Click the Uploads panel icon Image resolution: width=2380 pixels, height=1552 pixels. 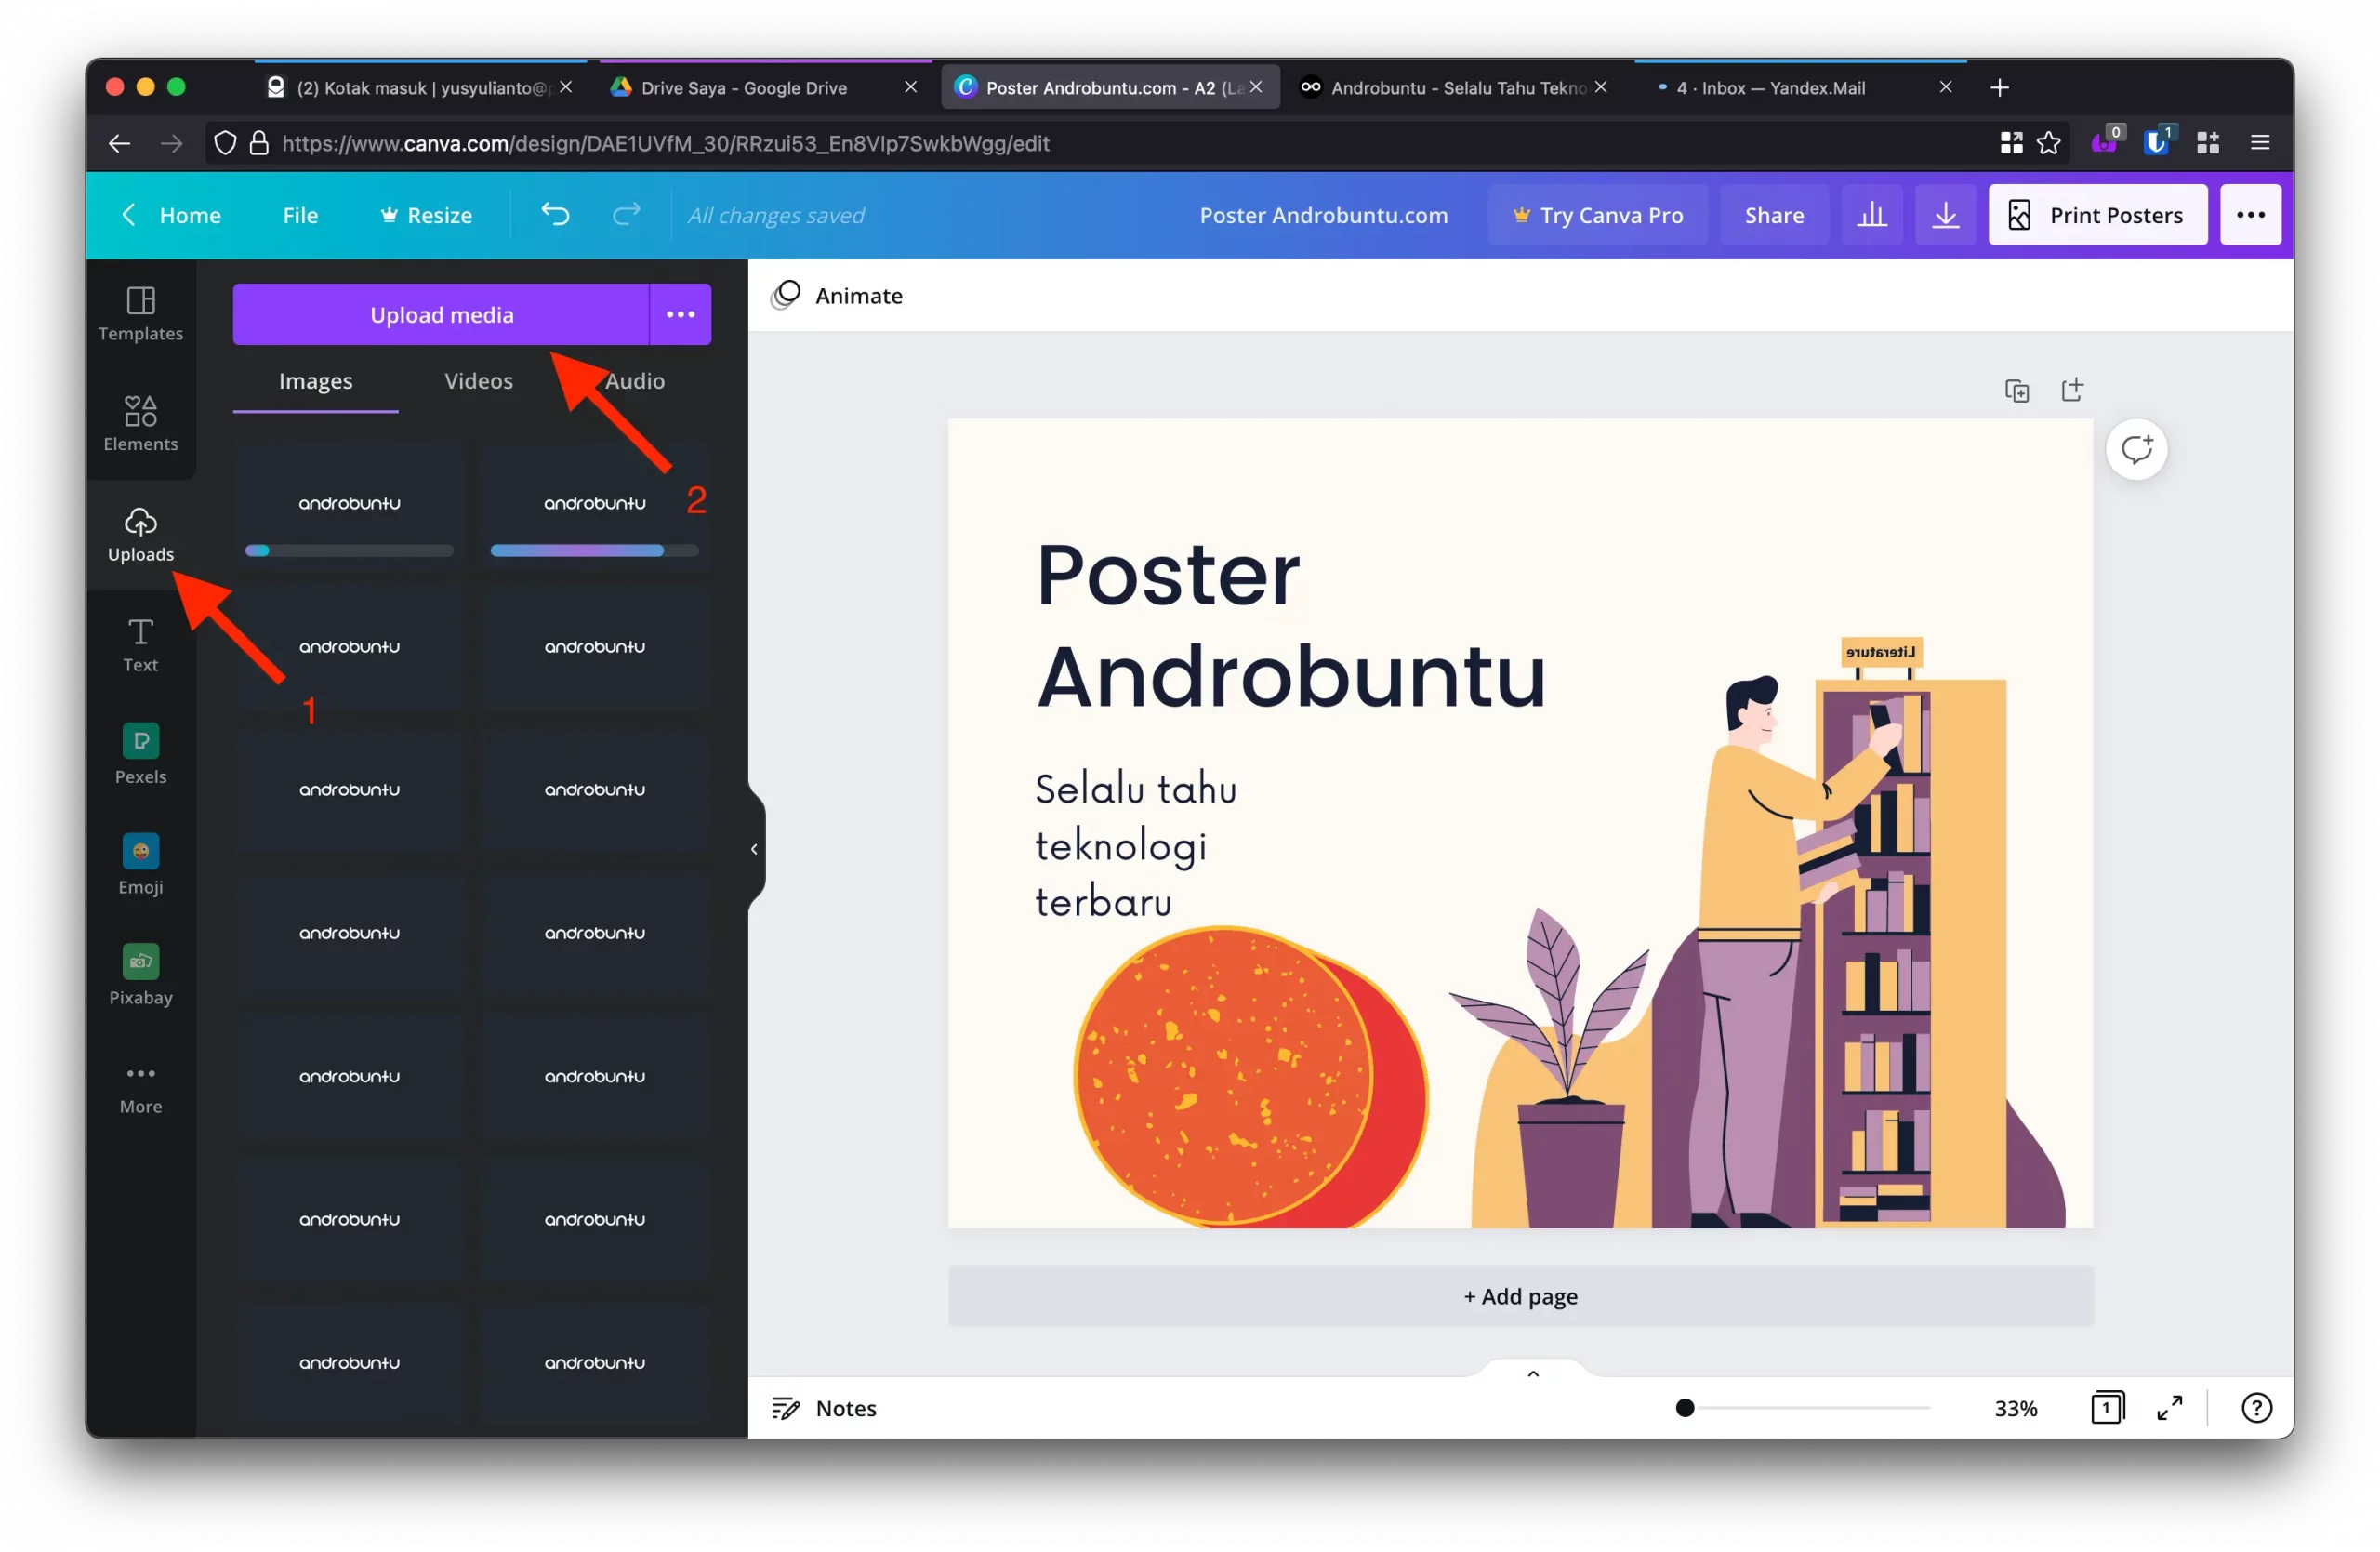(x=140, y=535)
